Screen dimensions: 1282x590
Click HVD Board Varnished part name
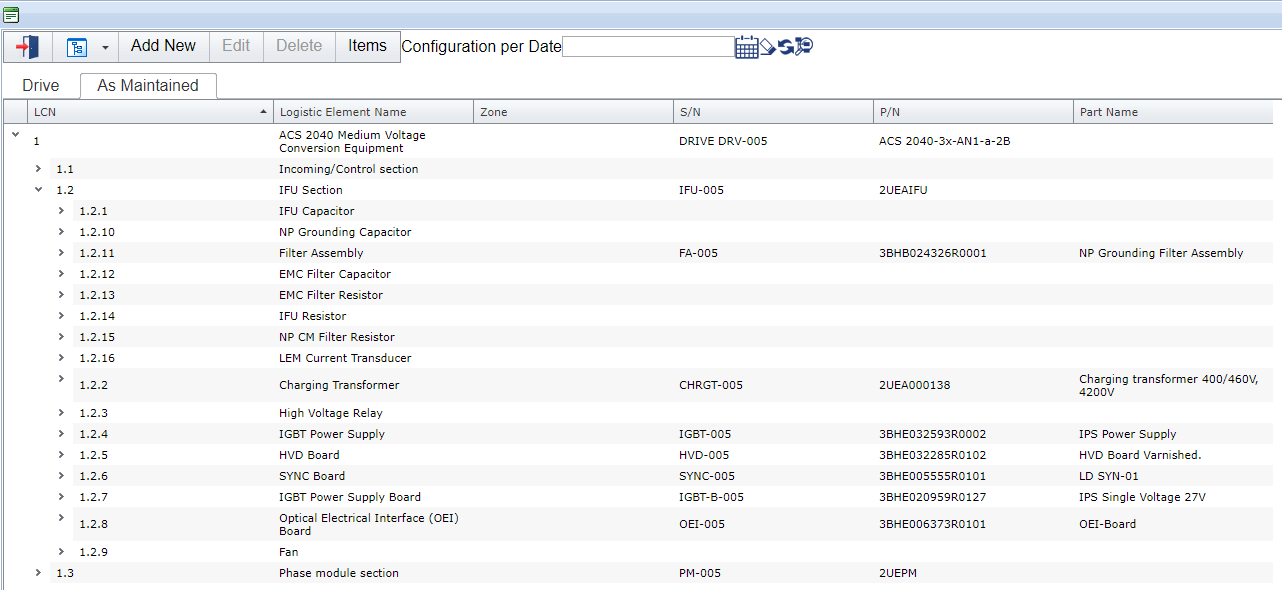pos(1140,455)
